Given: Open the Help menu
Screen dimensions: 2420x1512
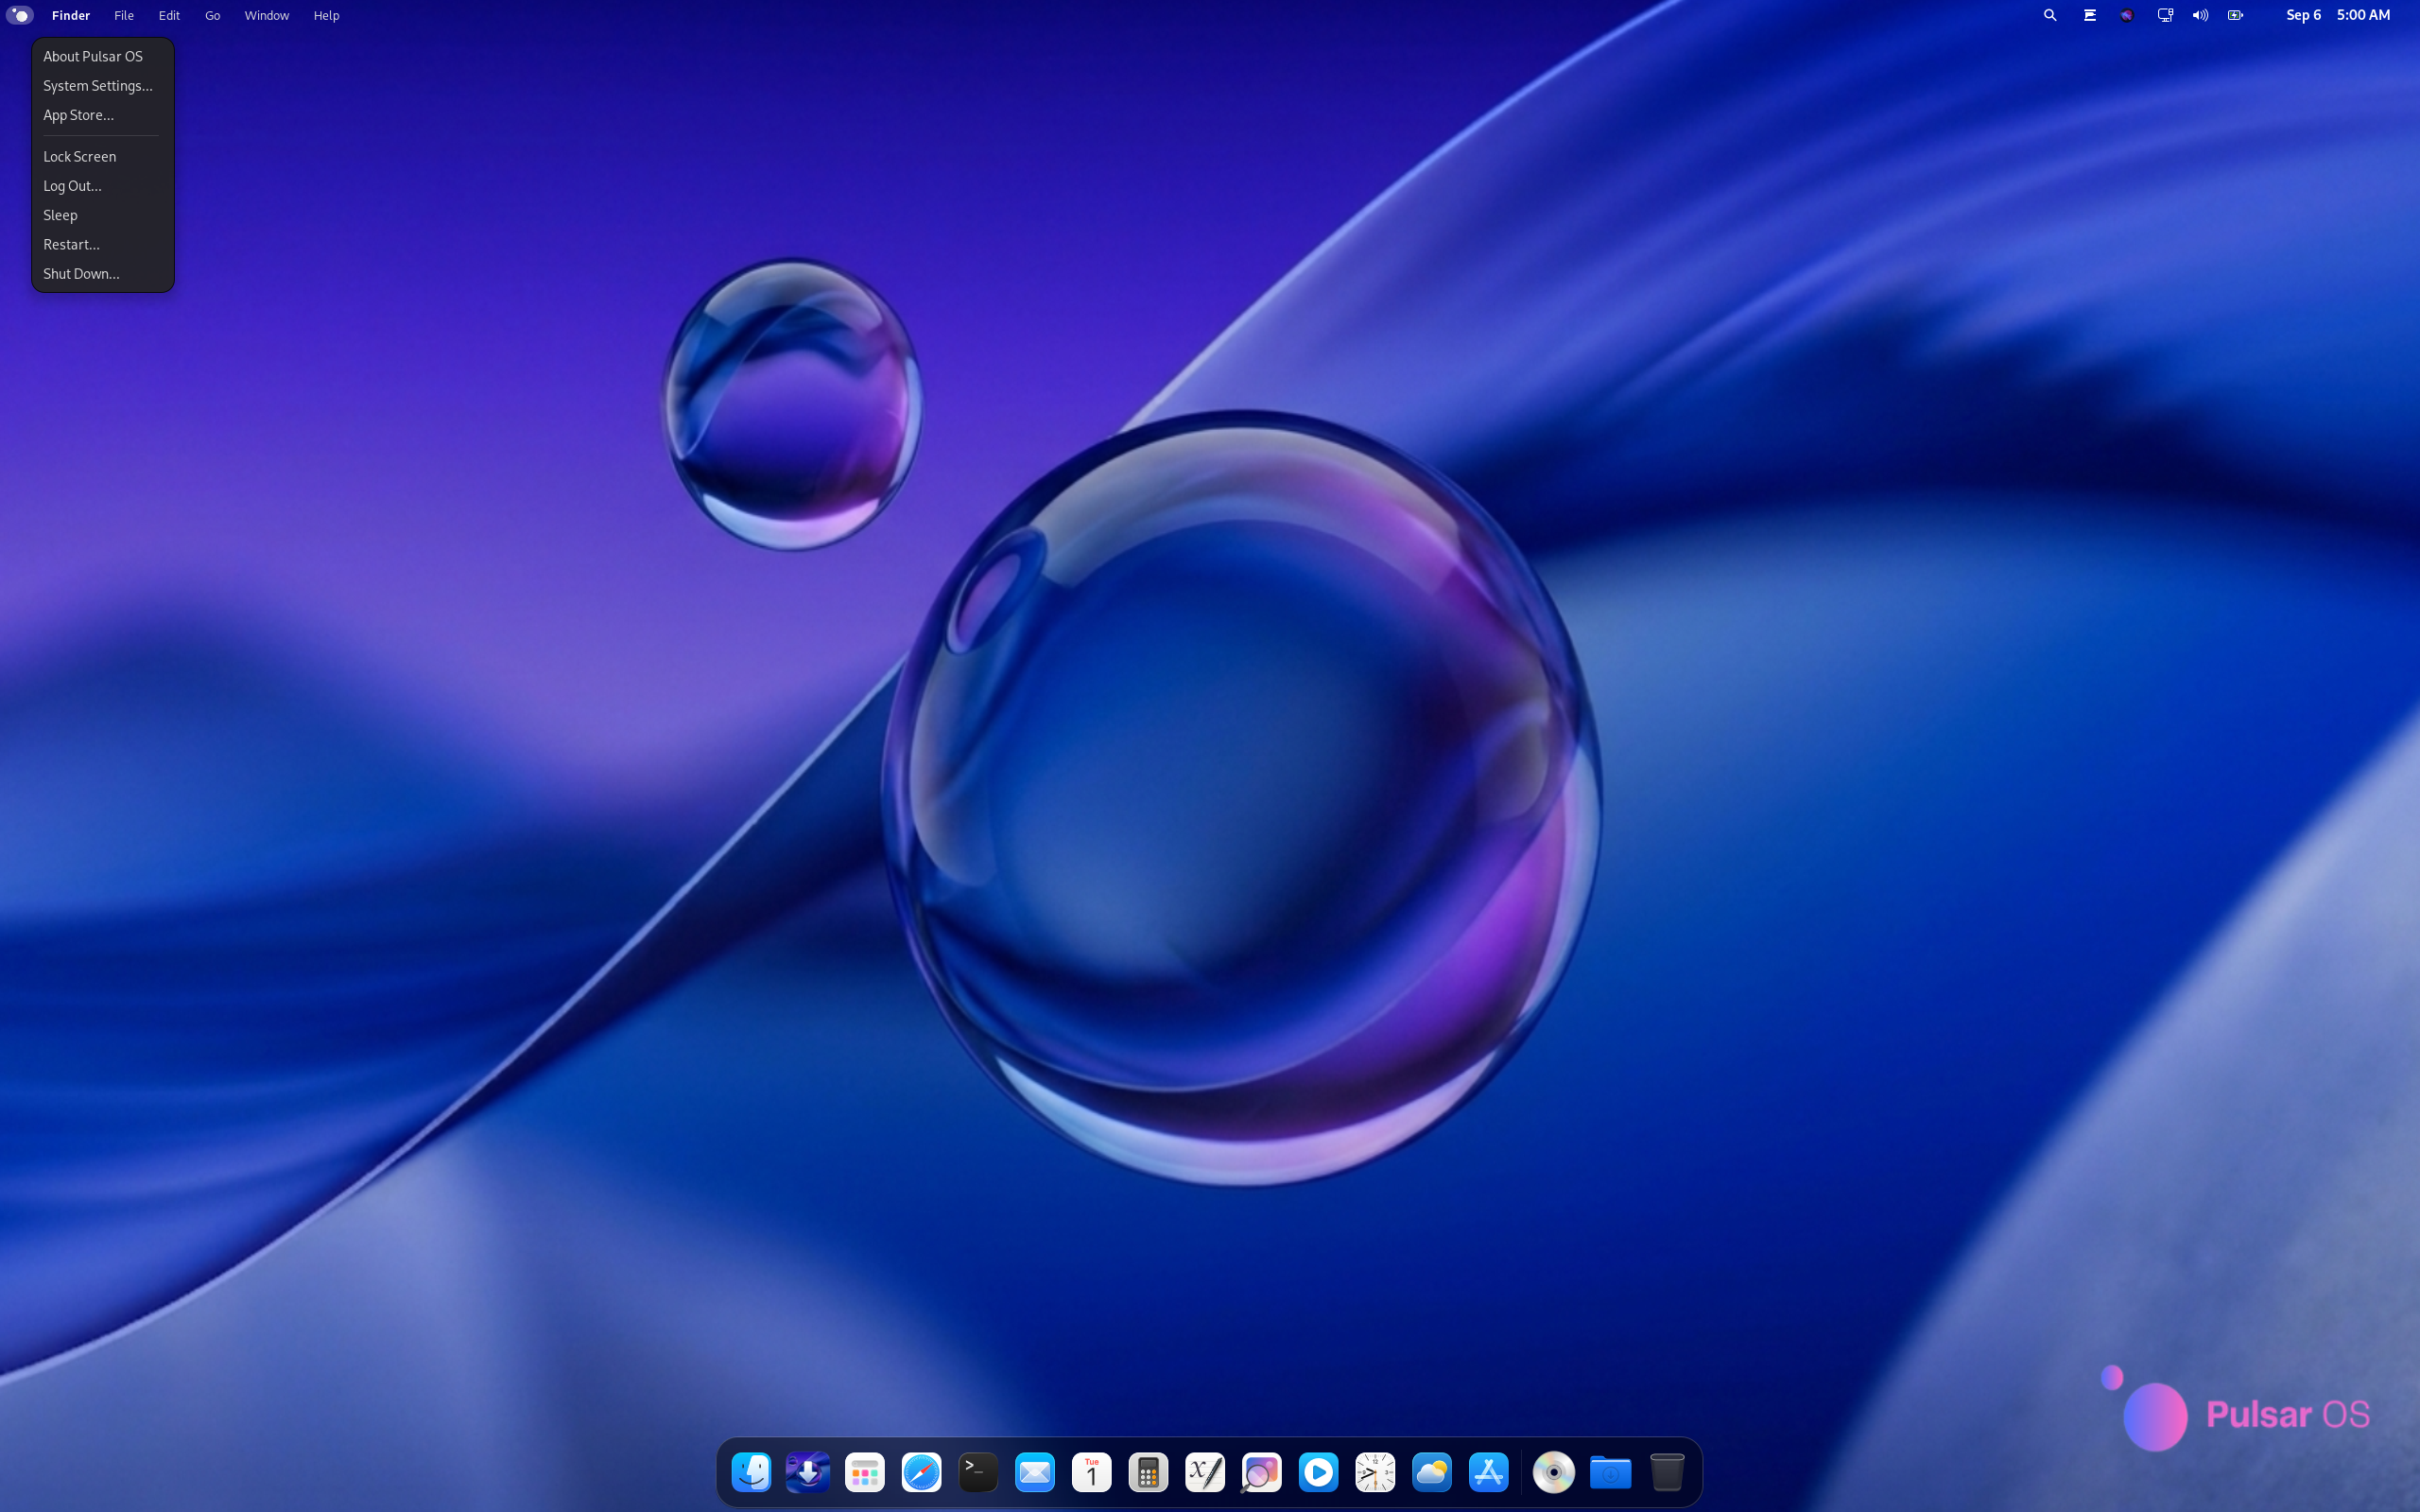Looking at the screenshot, I should (326, 15).
